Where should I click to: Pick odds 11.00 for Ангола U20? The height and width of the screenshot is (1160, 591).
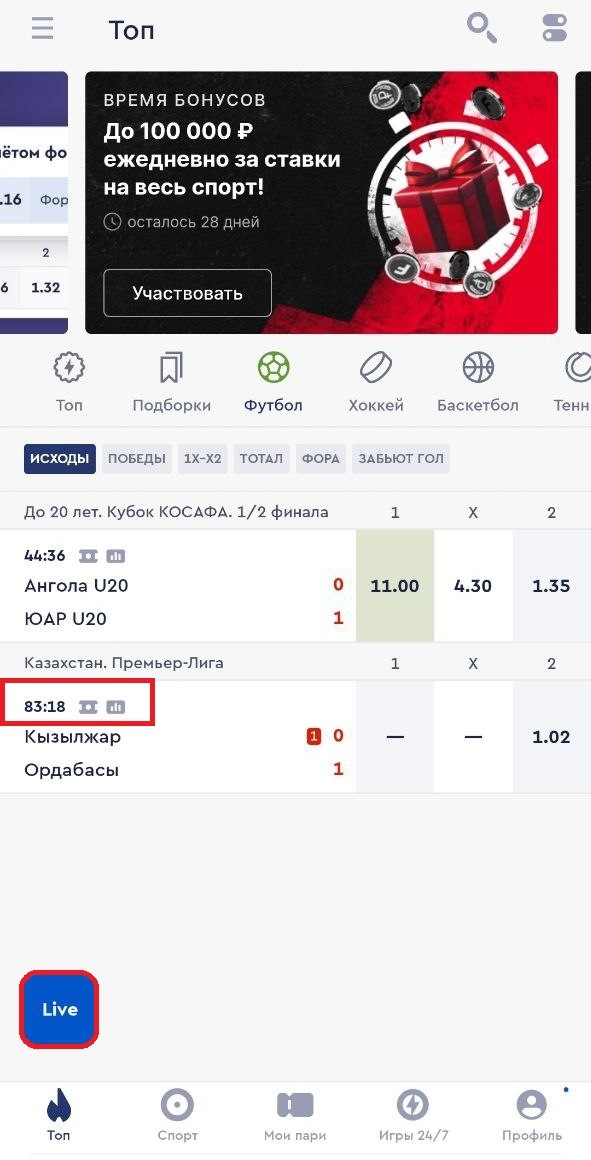[x=395, y=586]
